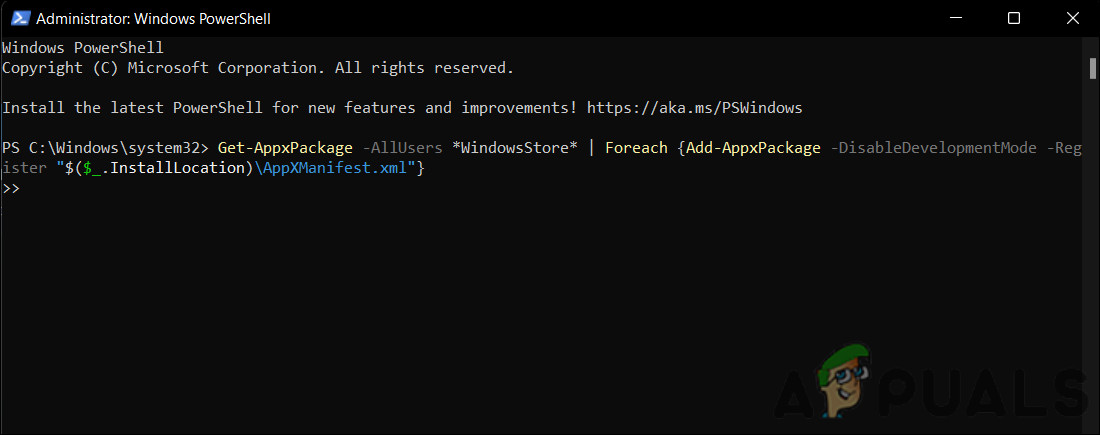1100x435 pixels.
Task: Click the Foreach keyword
Action: [x=636, y=147]
